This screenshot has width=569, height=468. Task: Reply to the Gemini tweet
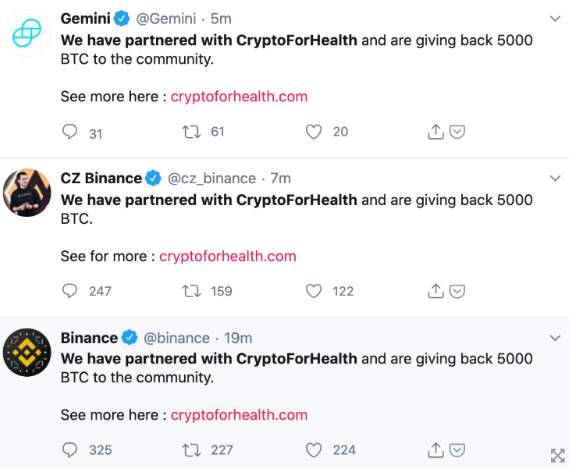point(69,132)
